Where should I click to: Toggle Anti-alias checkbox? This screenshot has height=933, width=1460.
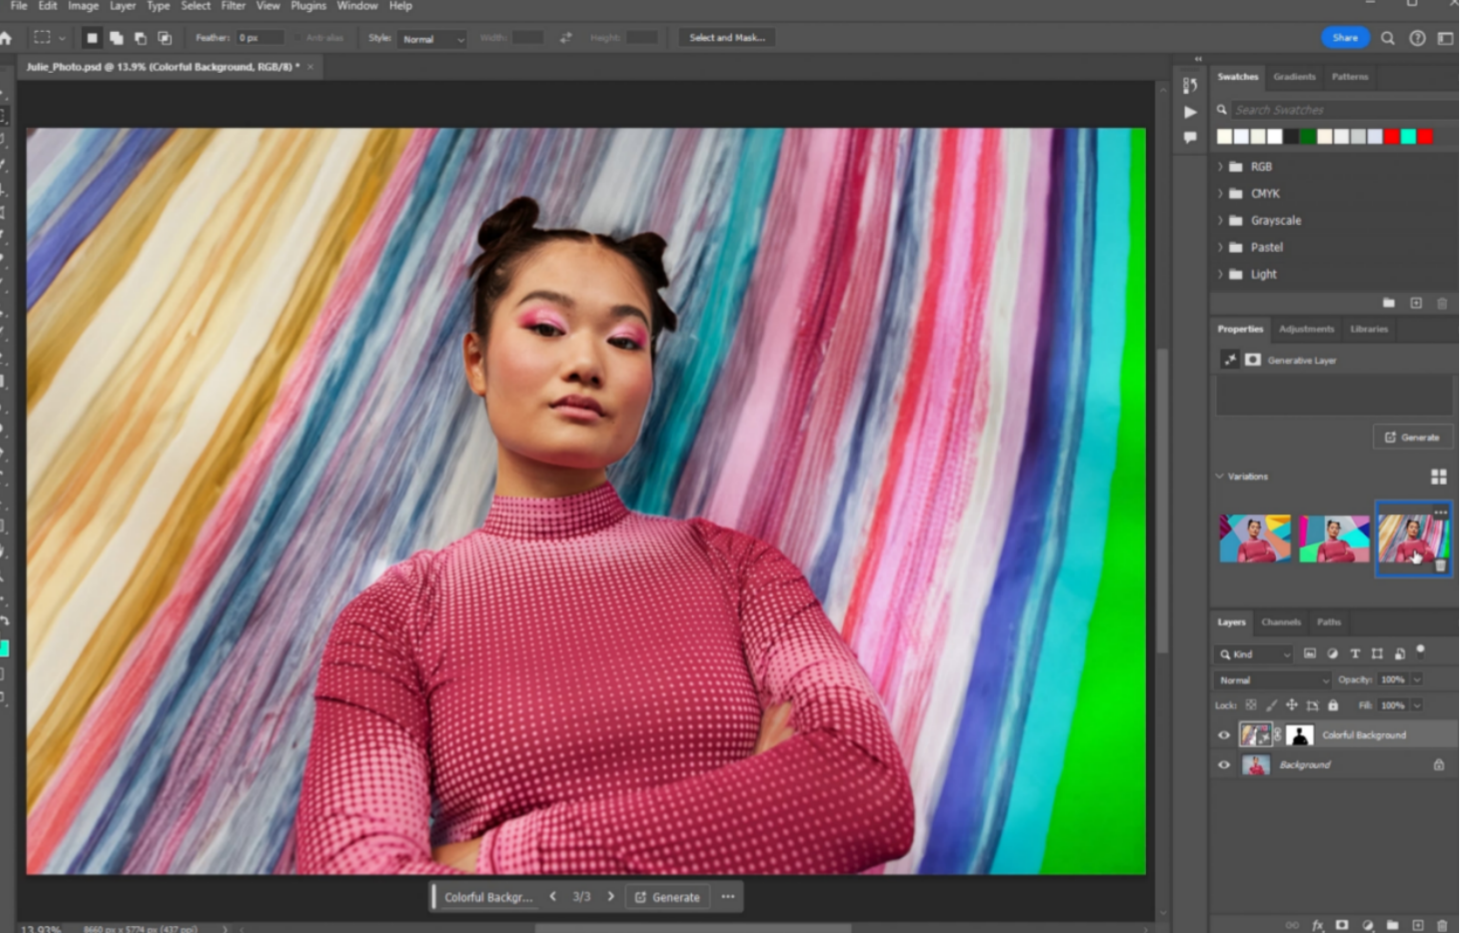point(298,38)
